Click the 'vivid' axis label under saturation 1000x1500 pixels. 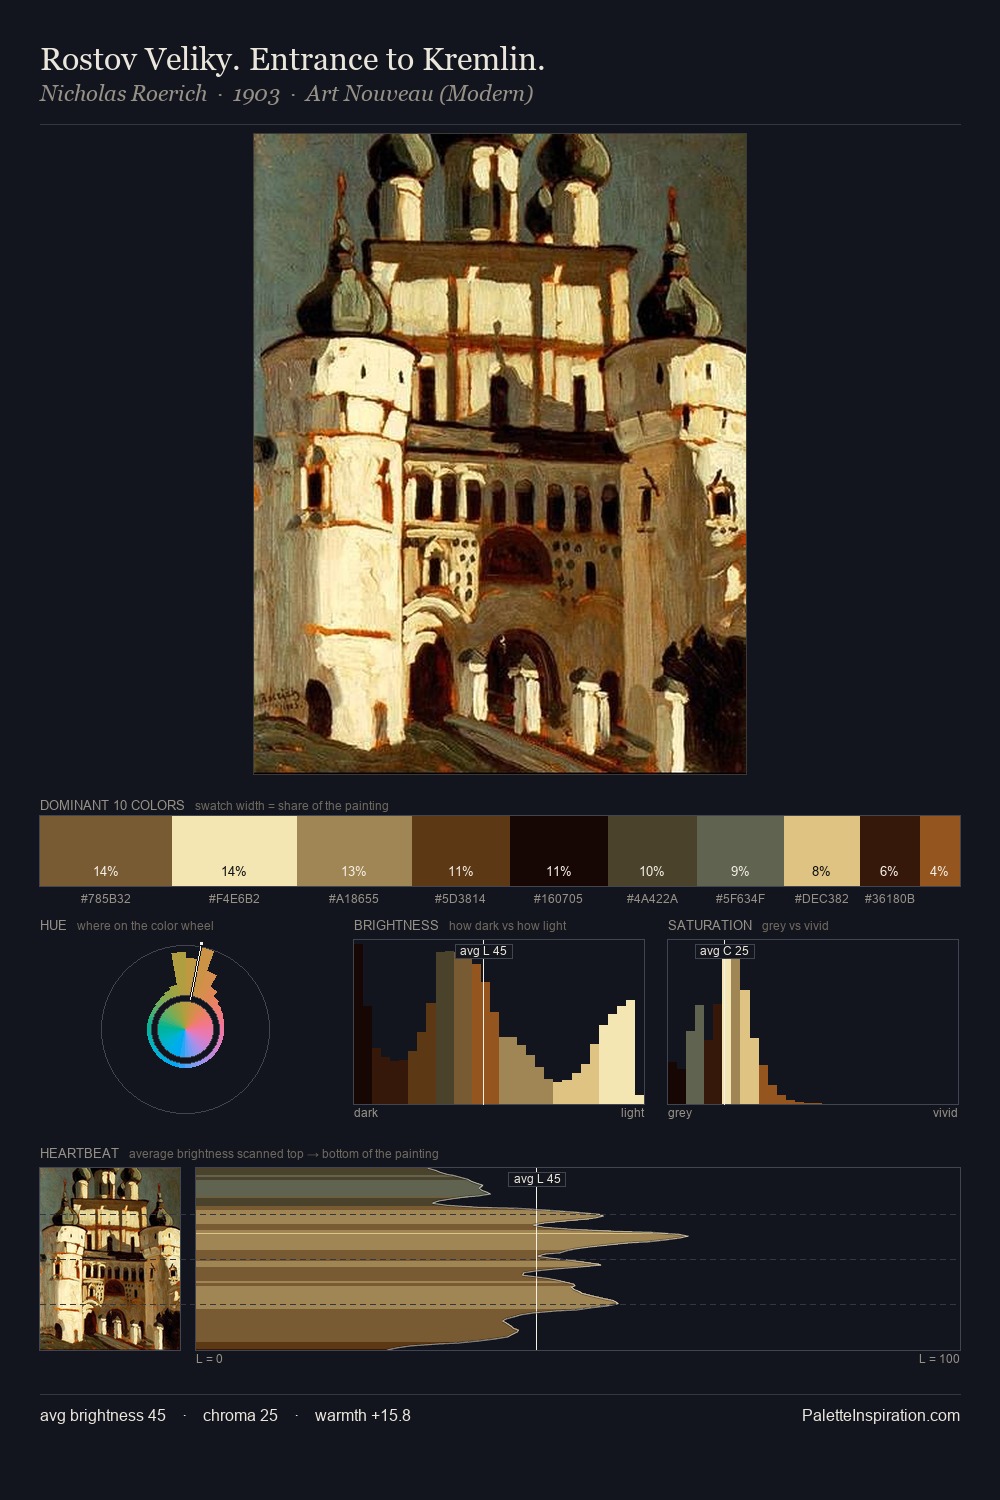[x=945, y=1113]
